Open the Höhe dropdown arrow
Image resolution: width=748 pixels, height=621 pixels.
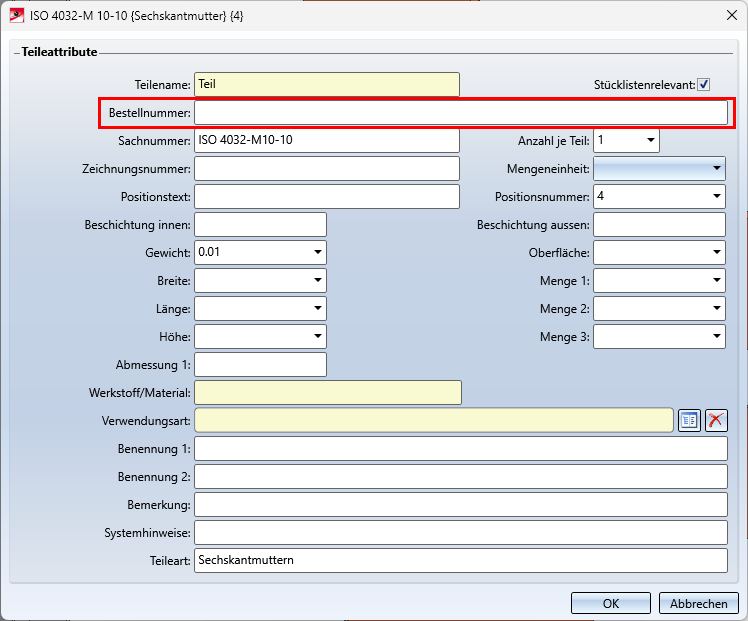pyautogui.click(x=317, y=337)
